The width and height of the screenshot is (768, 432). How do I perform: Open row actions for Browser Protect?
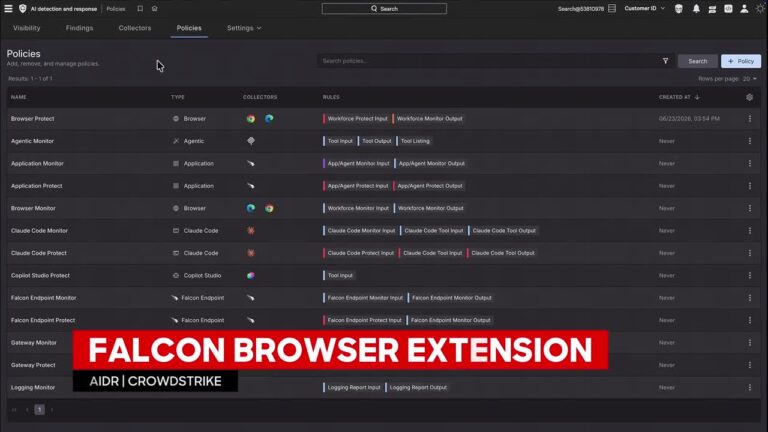pyautogui.click(x=749, y=119)
